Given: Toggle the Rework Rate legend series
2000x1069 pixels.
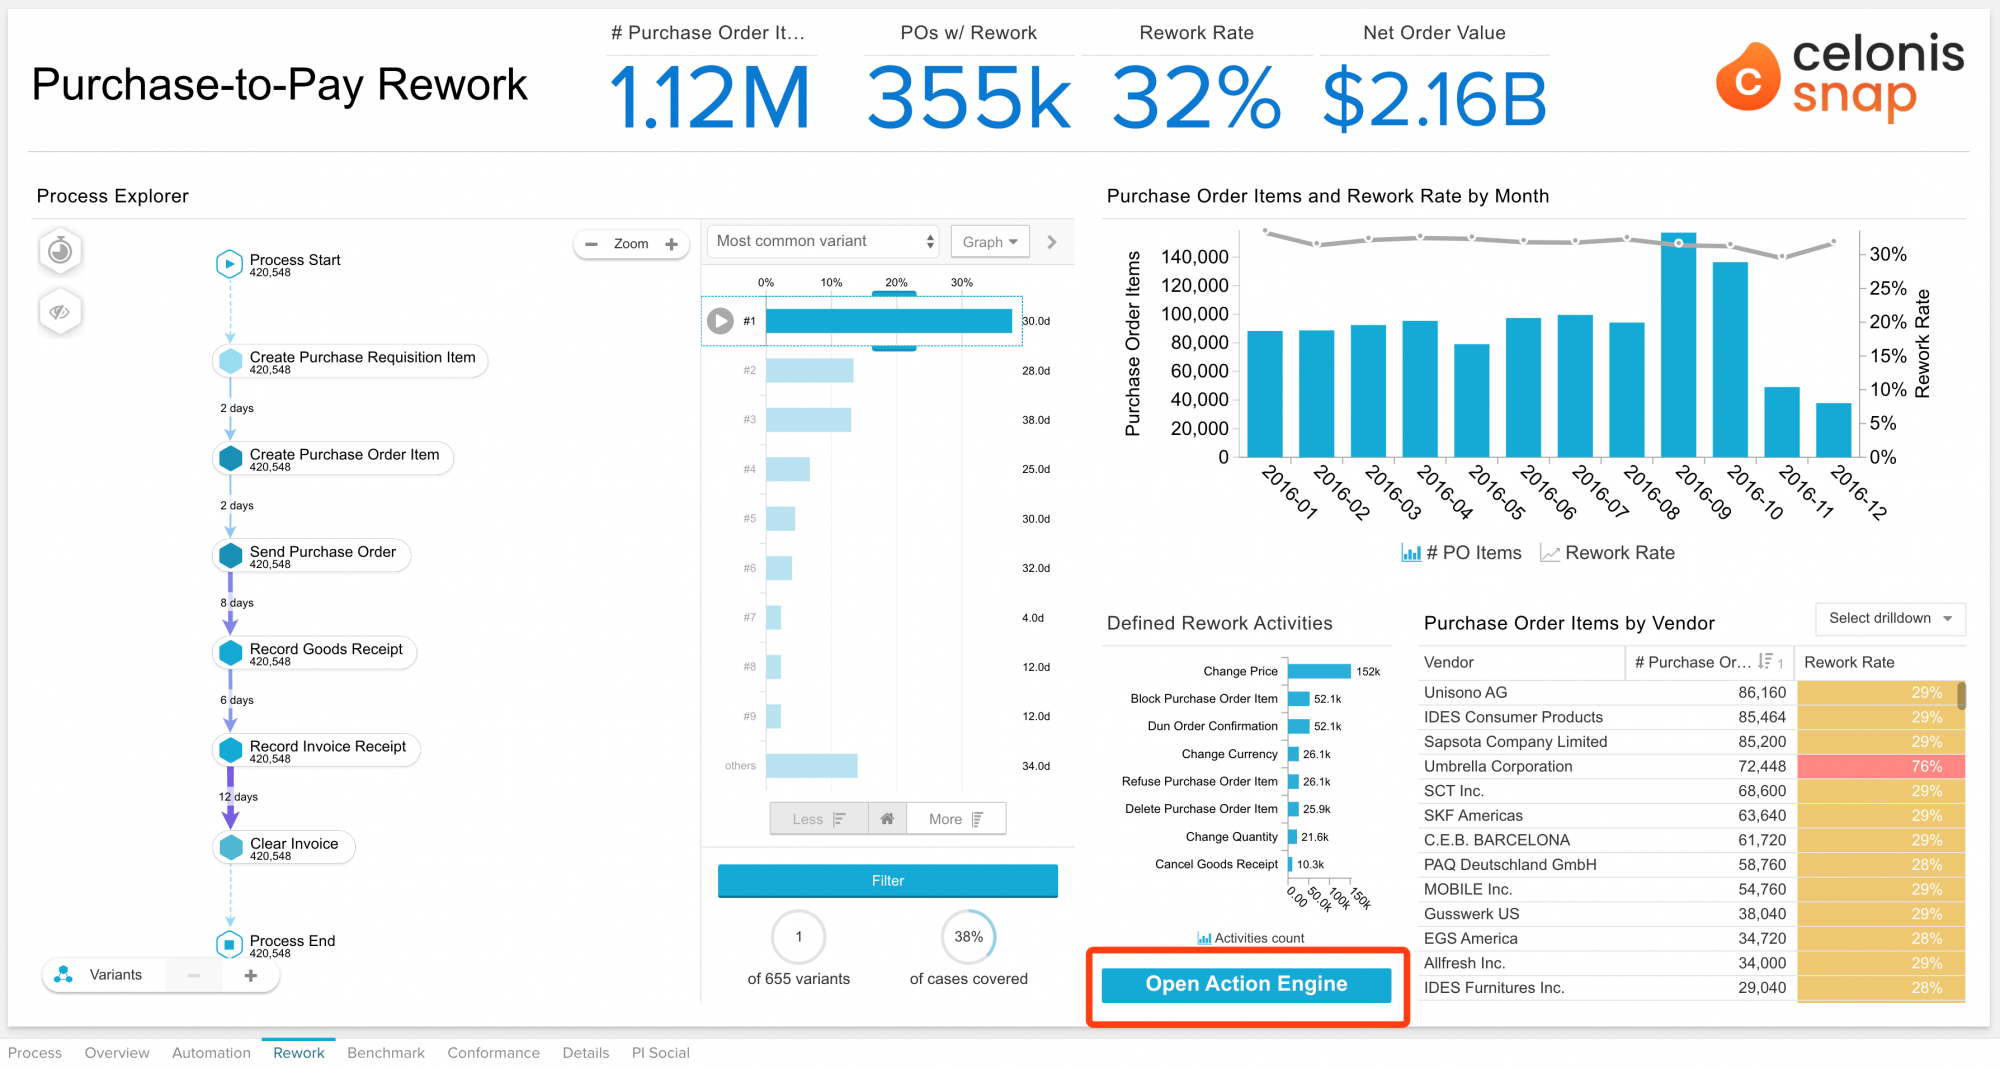Looking at the screenshot, I should 1607,553.
